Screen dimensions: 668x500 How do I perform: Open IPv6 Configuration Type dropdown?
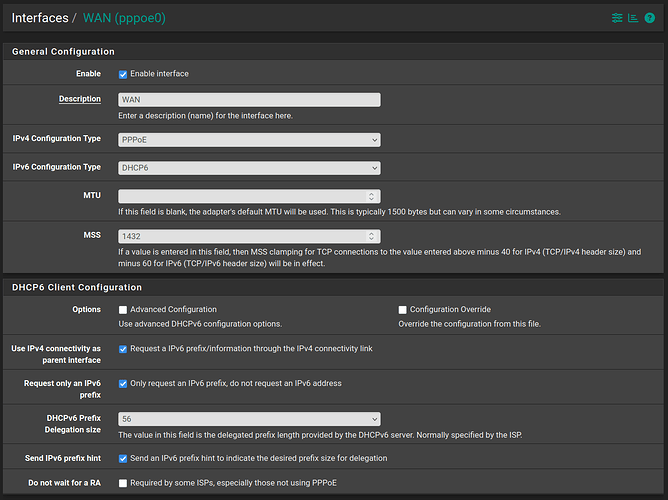[248, 168]
